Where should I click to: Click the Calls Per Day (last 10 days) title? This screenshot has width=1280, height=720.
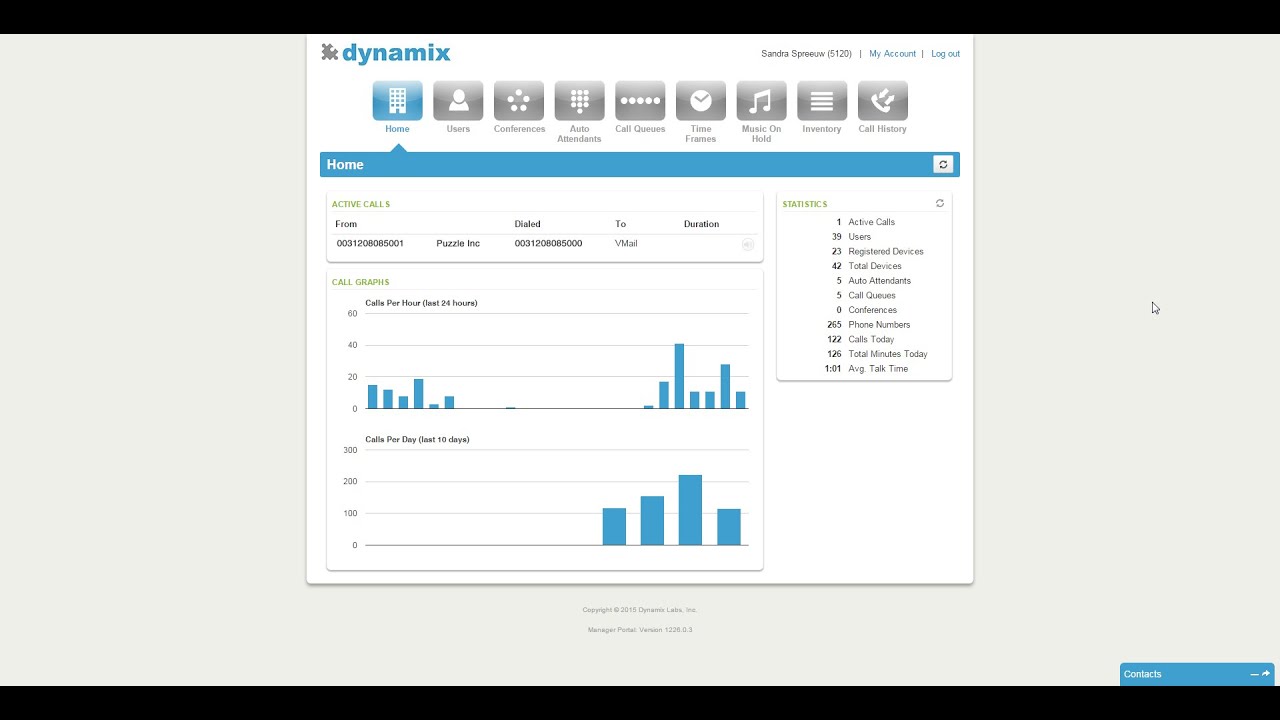(417, 439)
